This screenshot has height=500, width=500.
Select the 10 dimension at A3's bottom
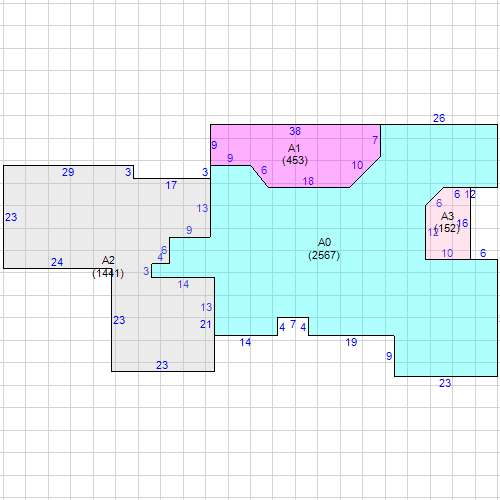(x=447, y=253)
